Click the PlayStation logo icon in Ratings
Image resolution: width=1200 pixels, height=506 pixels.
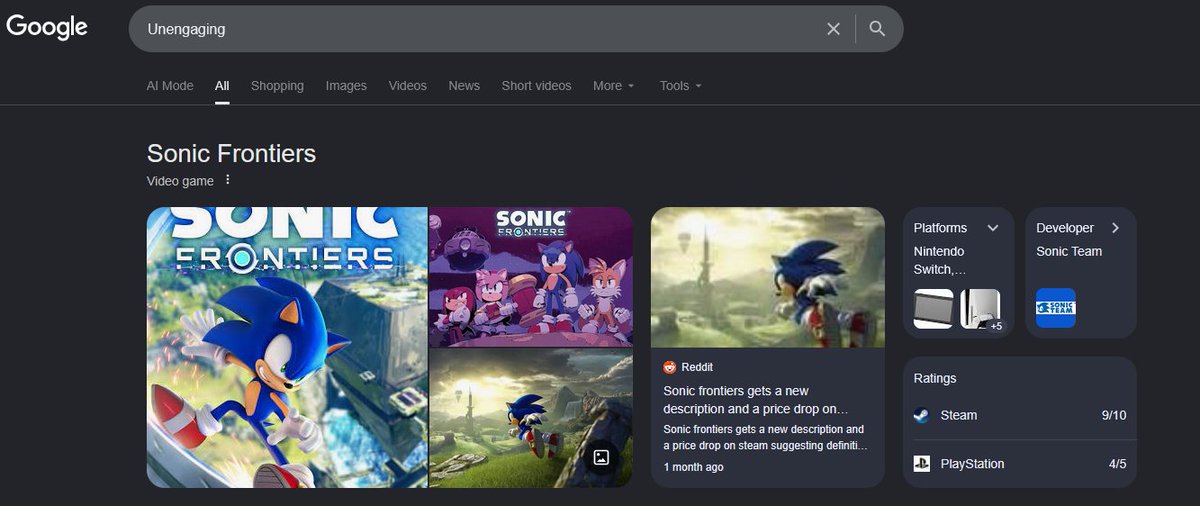pos(922,464)
